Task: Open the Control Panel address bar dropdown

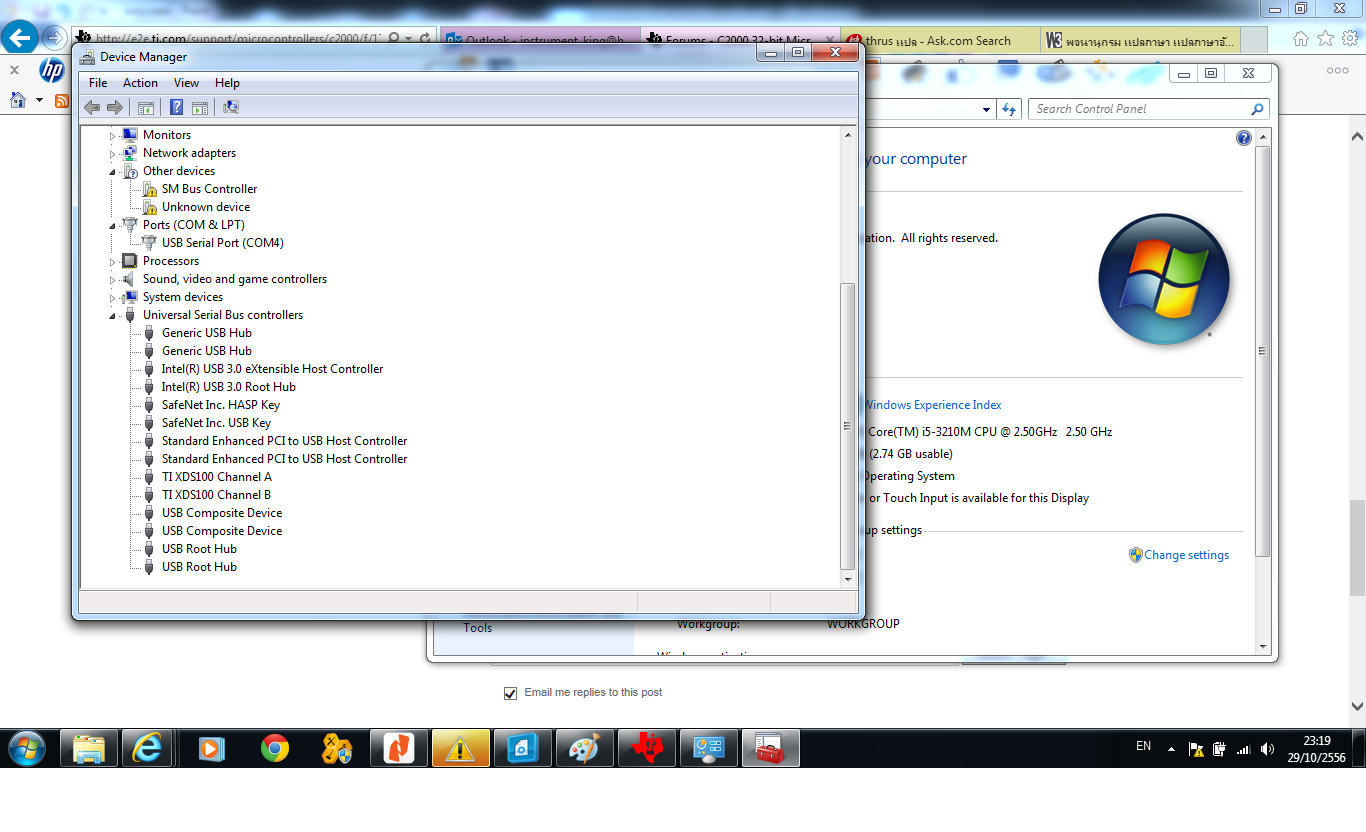Action: [986, 109]
